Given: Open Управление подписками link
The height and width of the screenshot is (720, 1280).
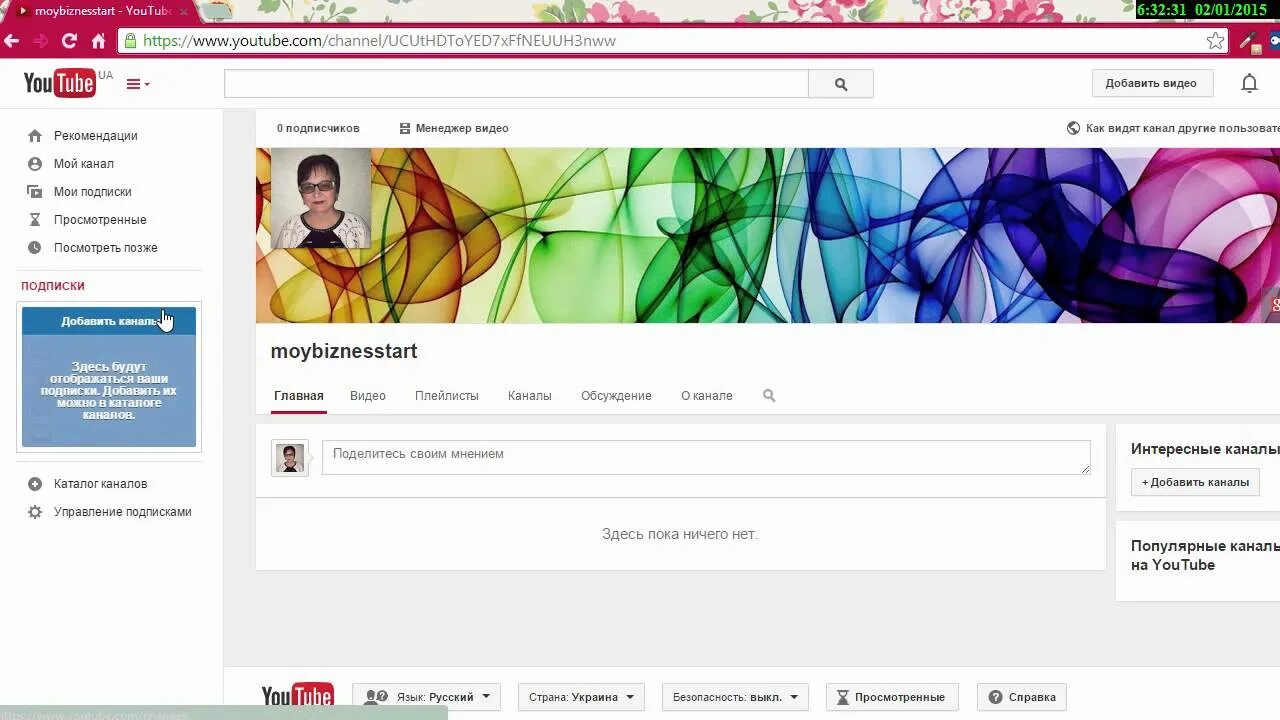Looking at the screenshot, I should click(x=123, y=512).
